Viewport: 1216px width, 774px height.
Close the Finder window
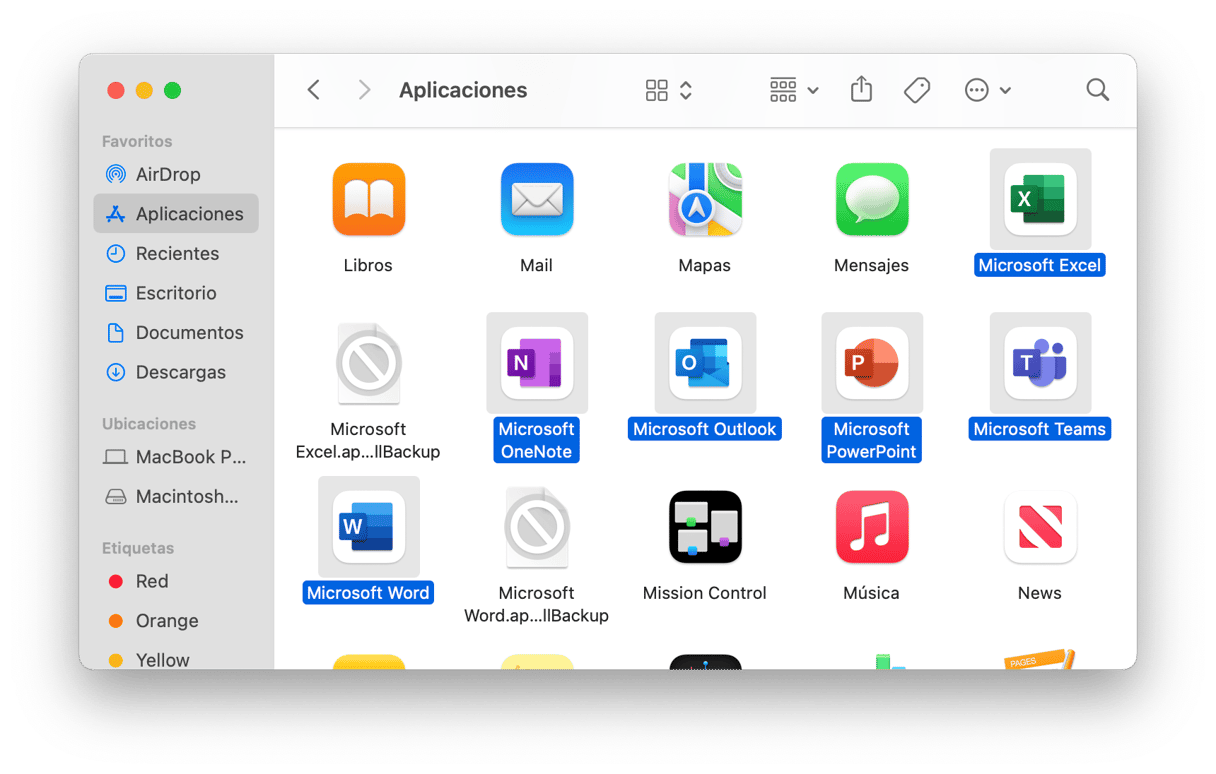coord(116,90)
